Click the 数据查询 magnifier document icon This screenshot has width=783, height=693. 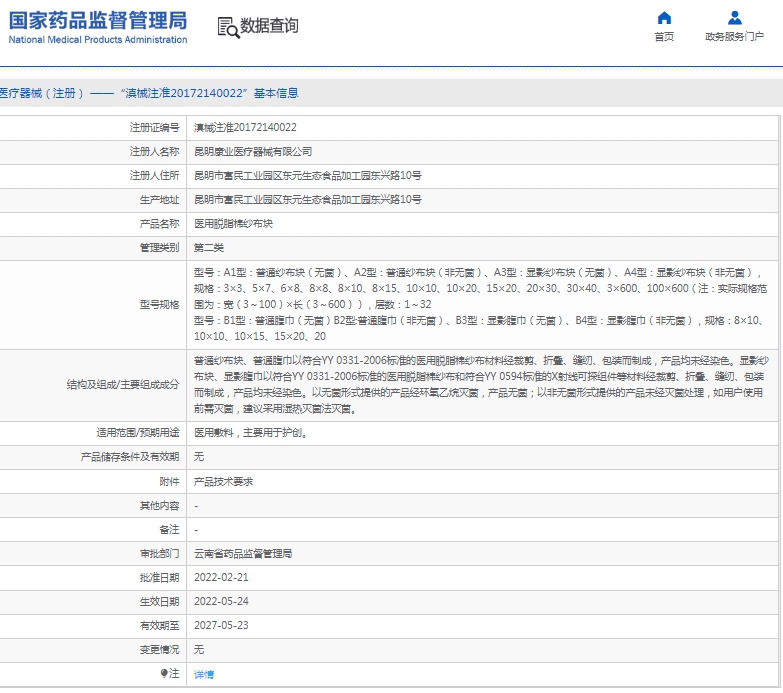pyautogui.click(x=228, y=27)
